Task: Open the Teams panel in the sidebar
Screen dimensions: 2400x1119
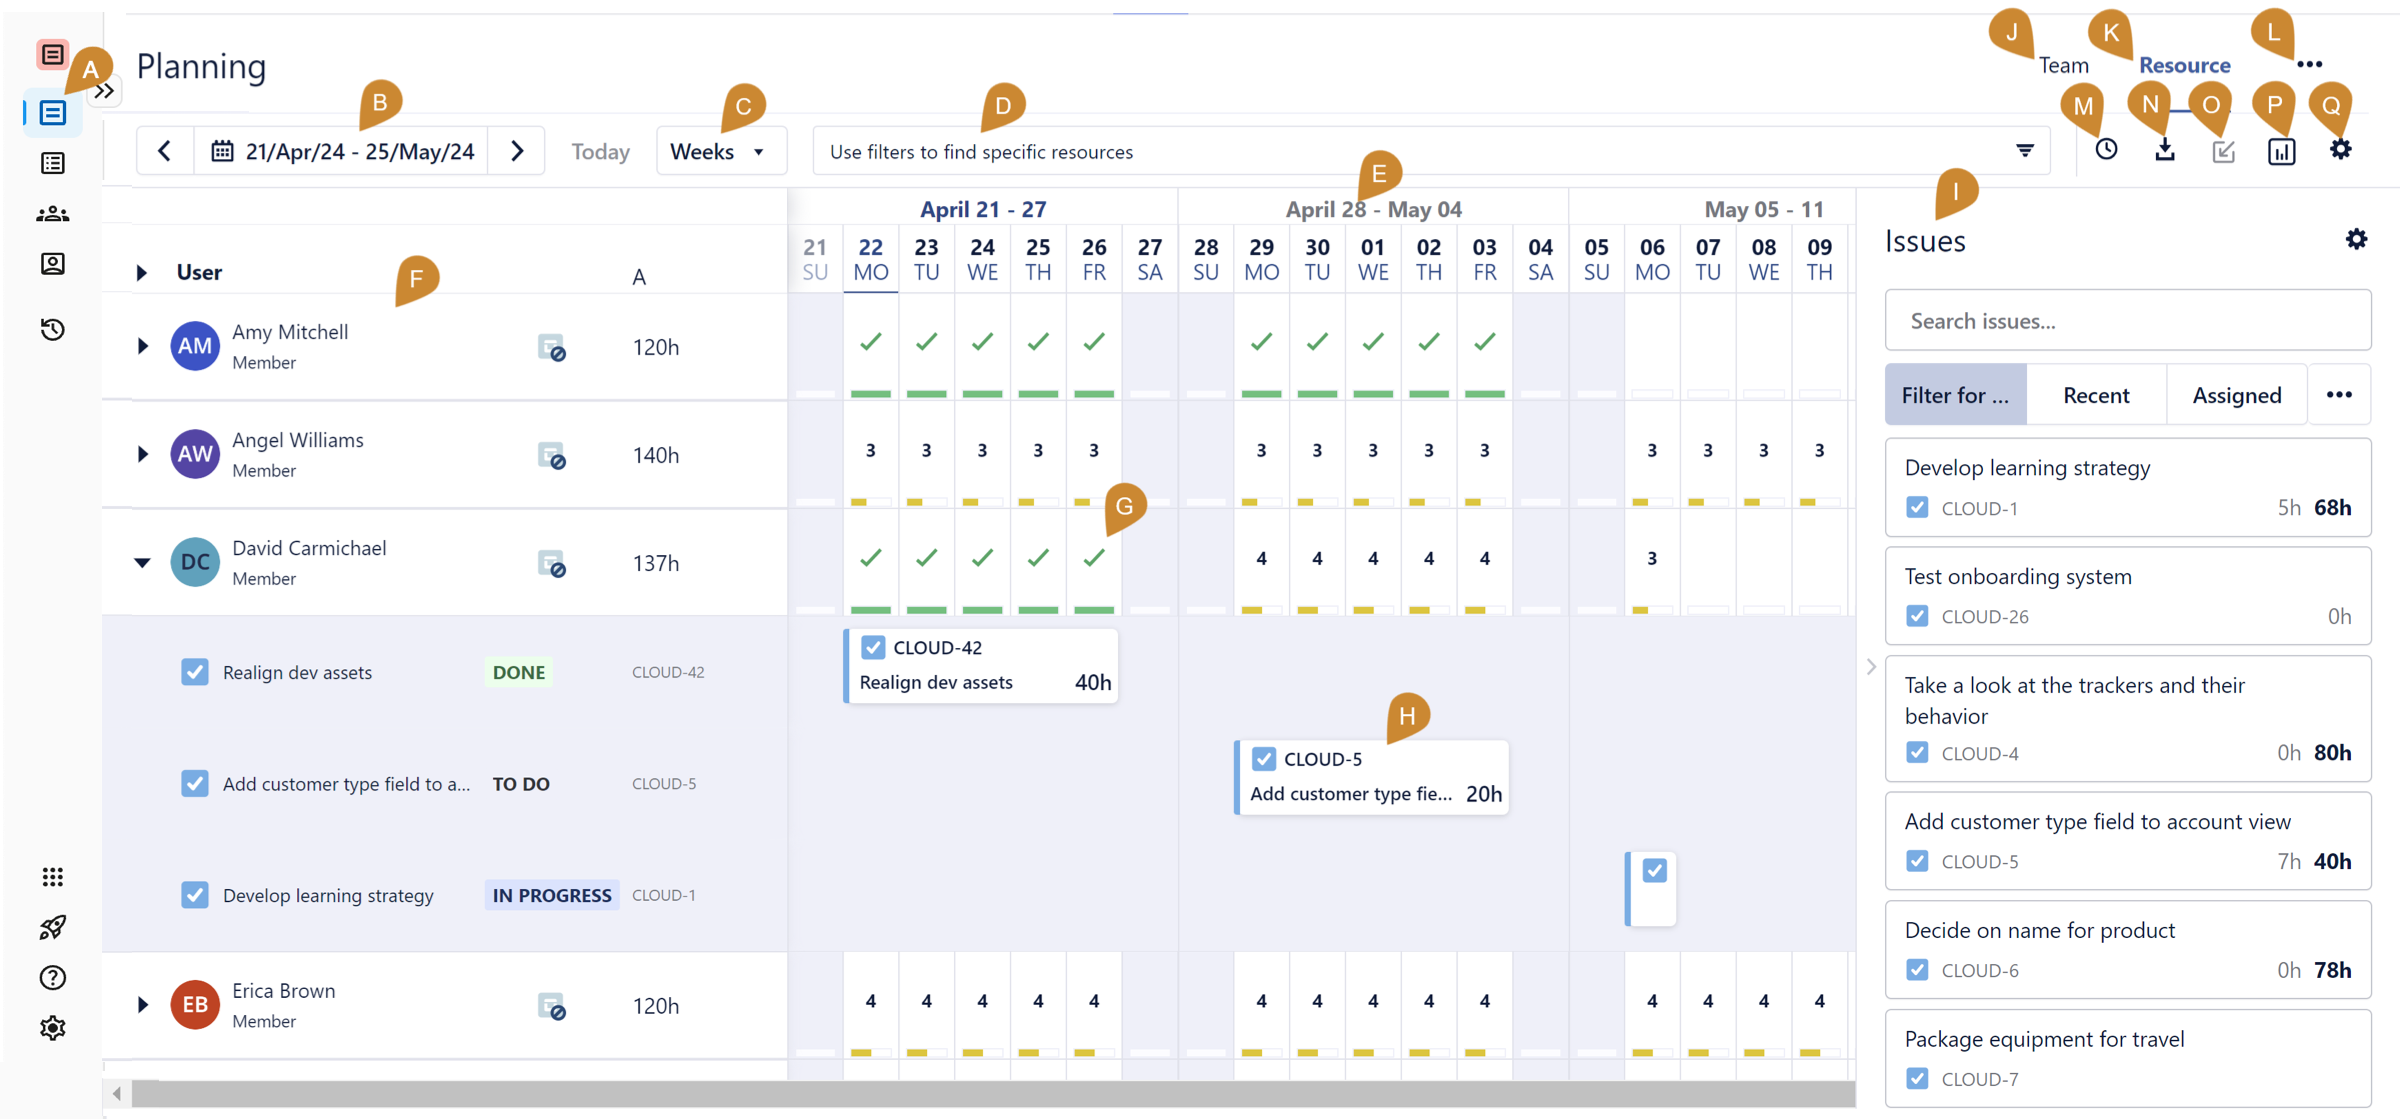Action: [52, 213]
